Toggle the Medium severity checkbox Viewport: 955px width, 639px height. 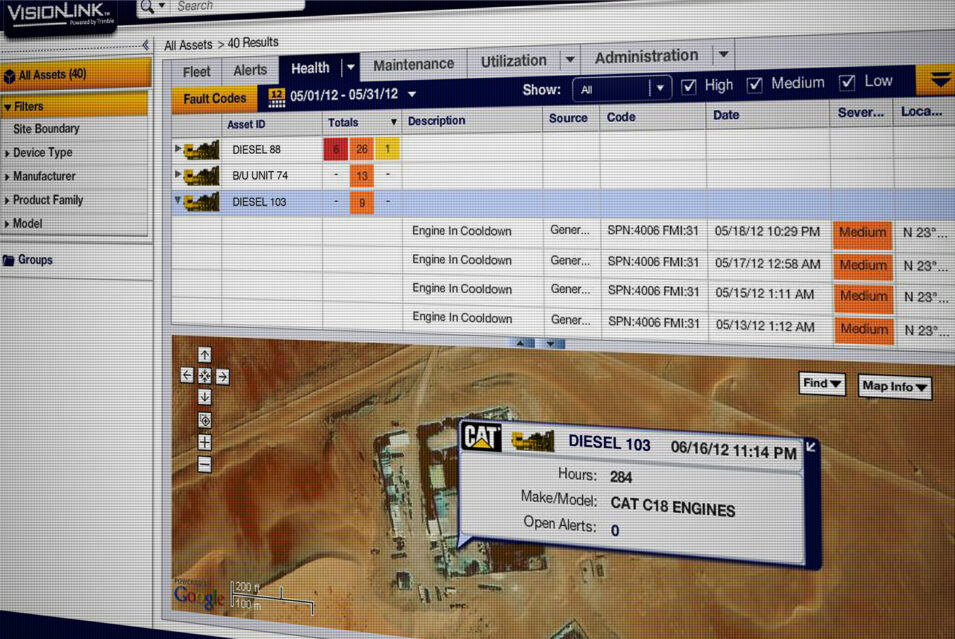click(x=755, y=85)
